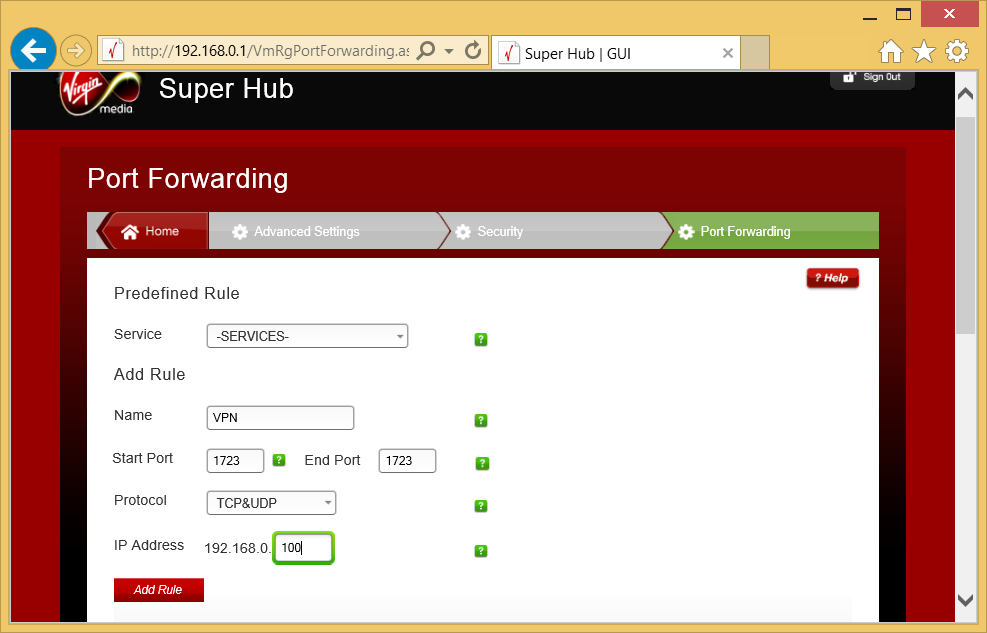This screenshot has width=987, height=633.
Task: Click the Predefined Rule section heading
Action: point(176,293)
